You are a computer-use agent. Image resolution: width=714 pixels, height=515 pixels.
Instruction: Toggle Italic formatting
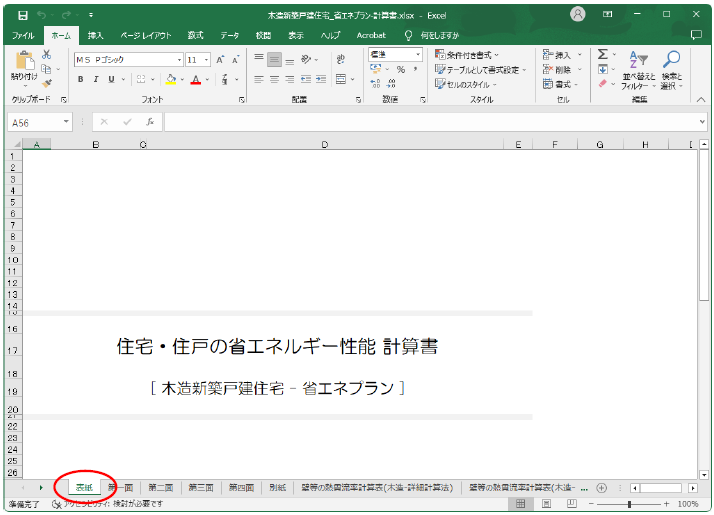click(96, 79)
